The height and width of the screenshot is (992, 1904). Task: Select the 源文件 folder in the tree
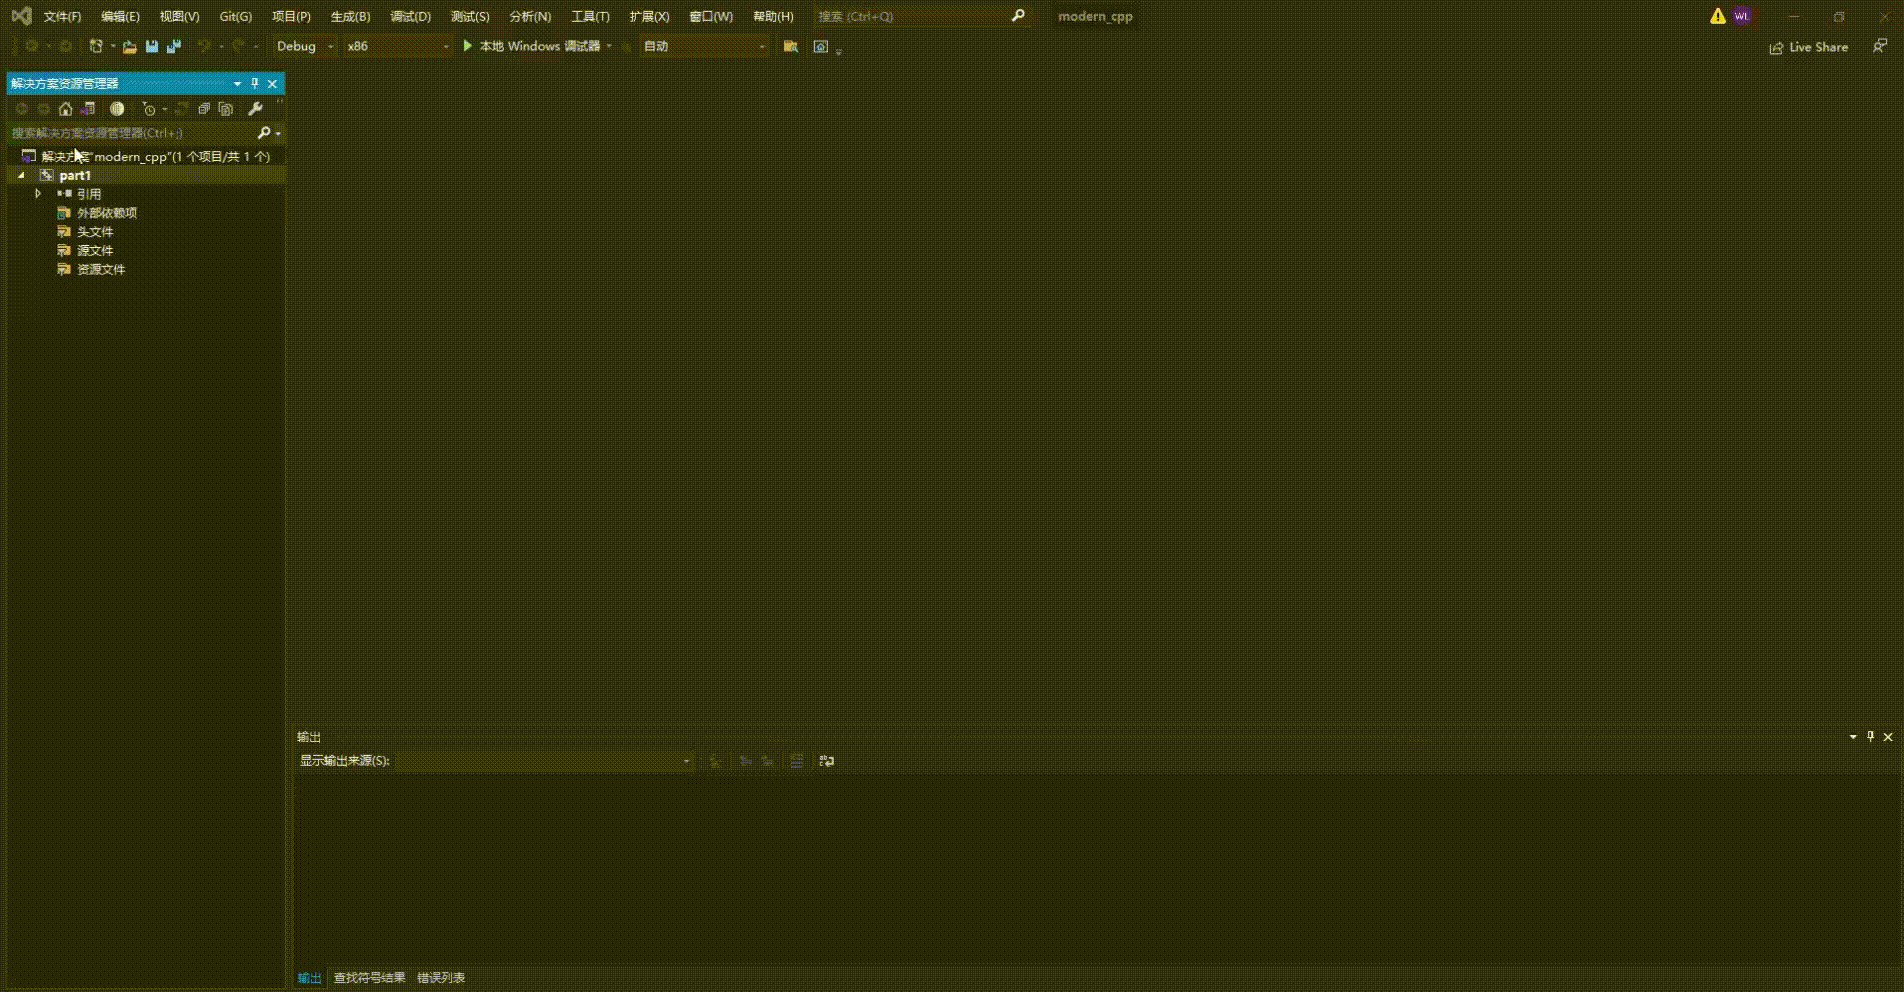[95, 251]
